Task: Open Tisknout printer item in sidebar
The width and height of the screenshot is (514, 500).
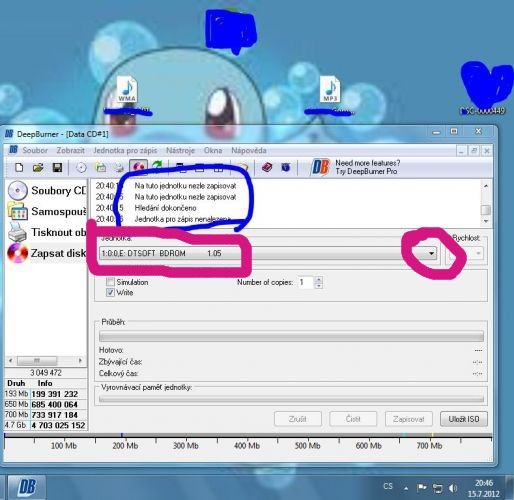Action: (x=46, y=232)
